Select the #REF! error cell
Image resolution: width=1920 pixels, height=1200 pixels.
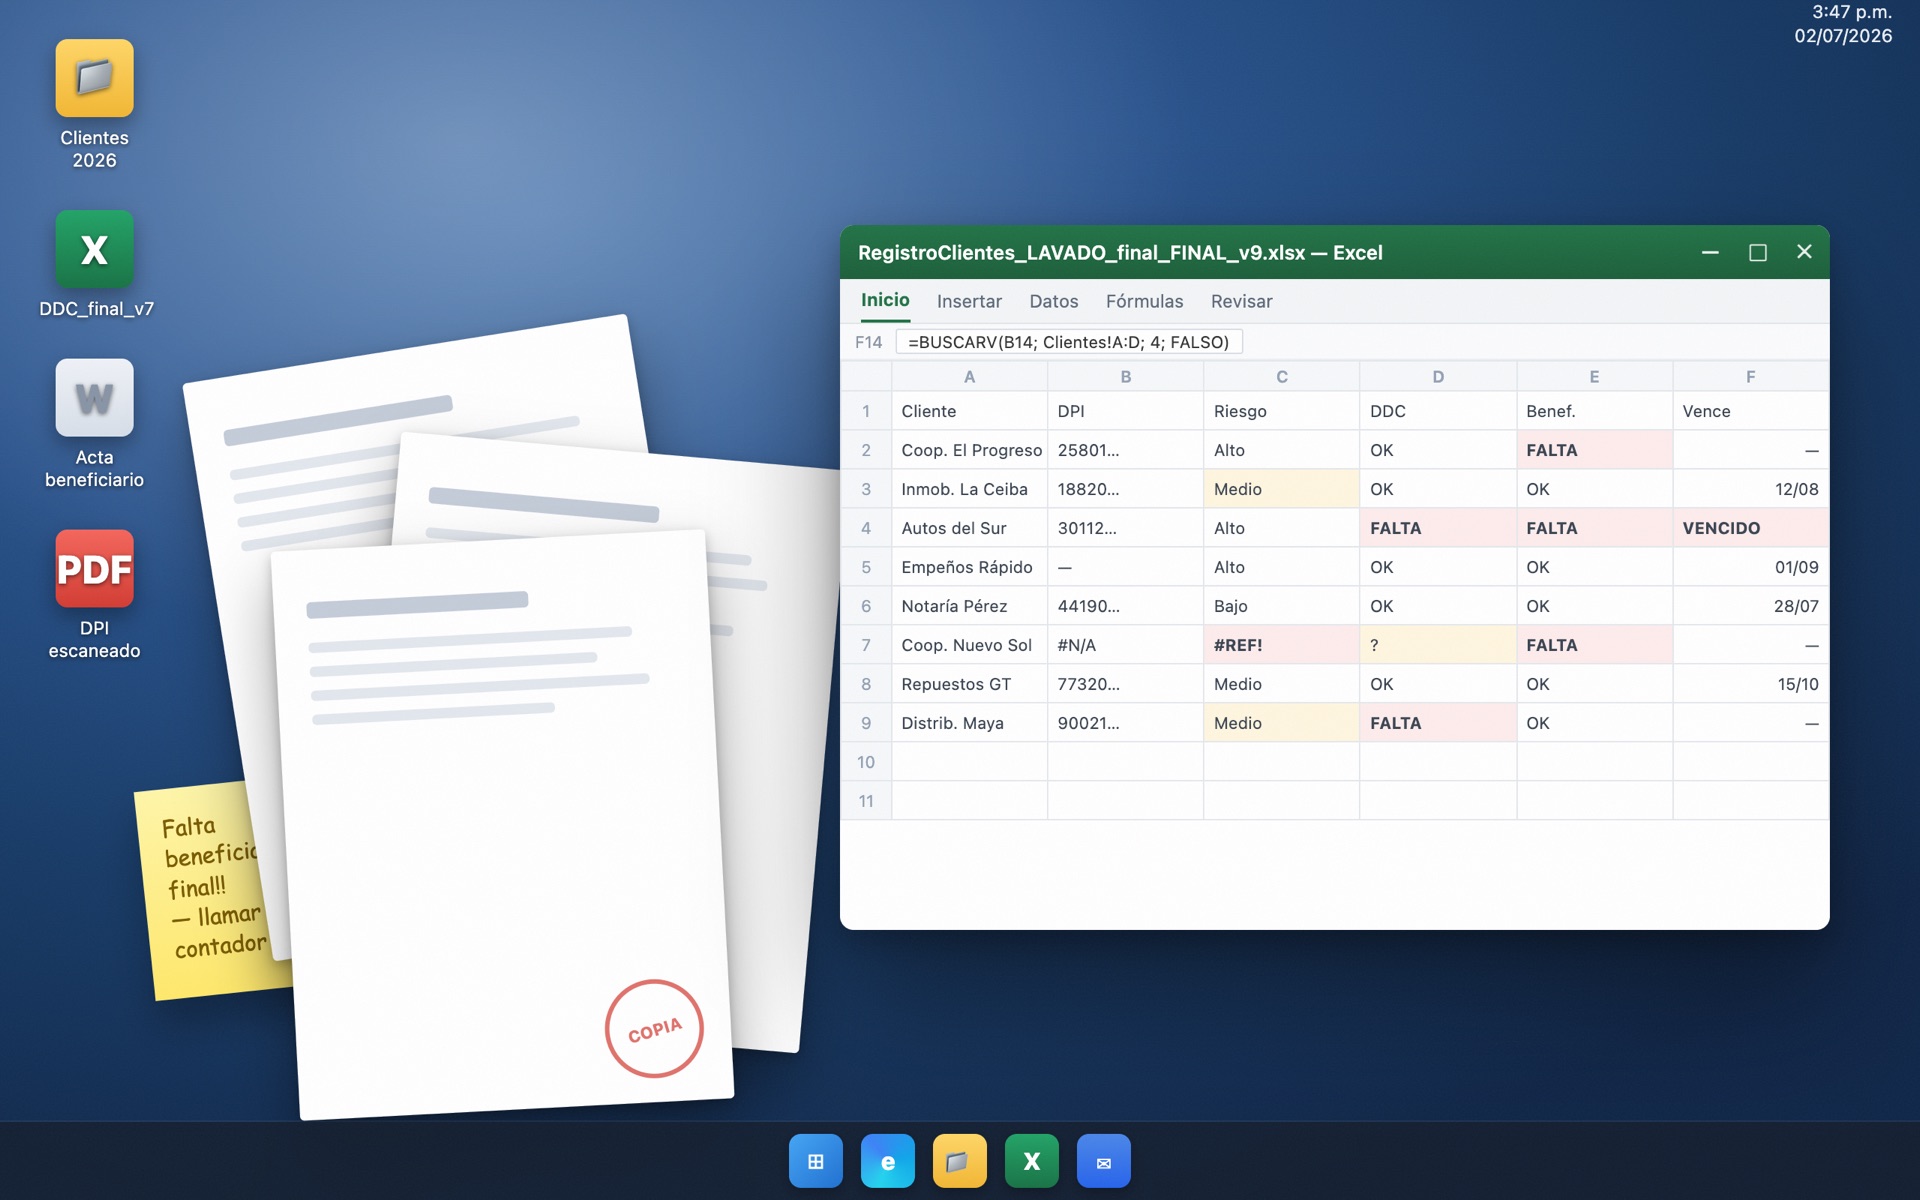point(1281,645)
